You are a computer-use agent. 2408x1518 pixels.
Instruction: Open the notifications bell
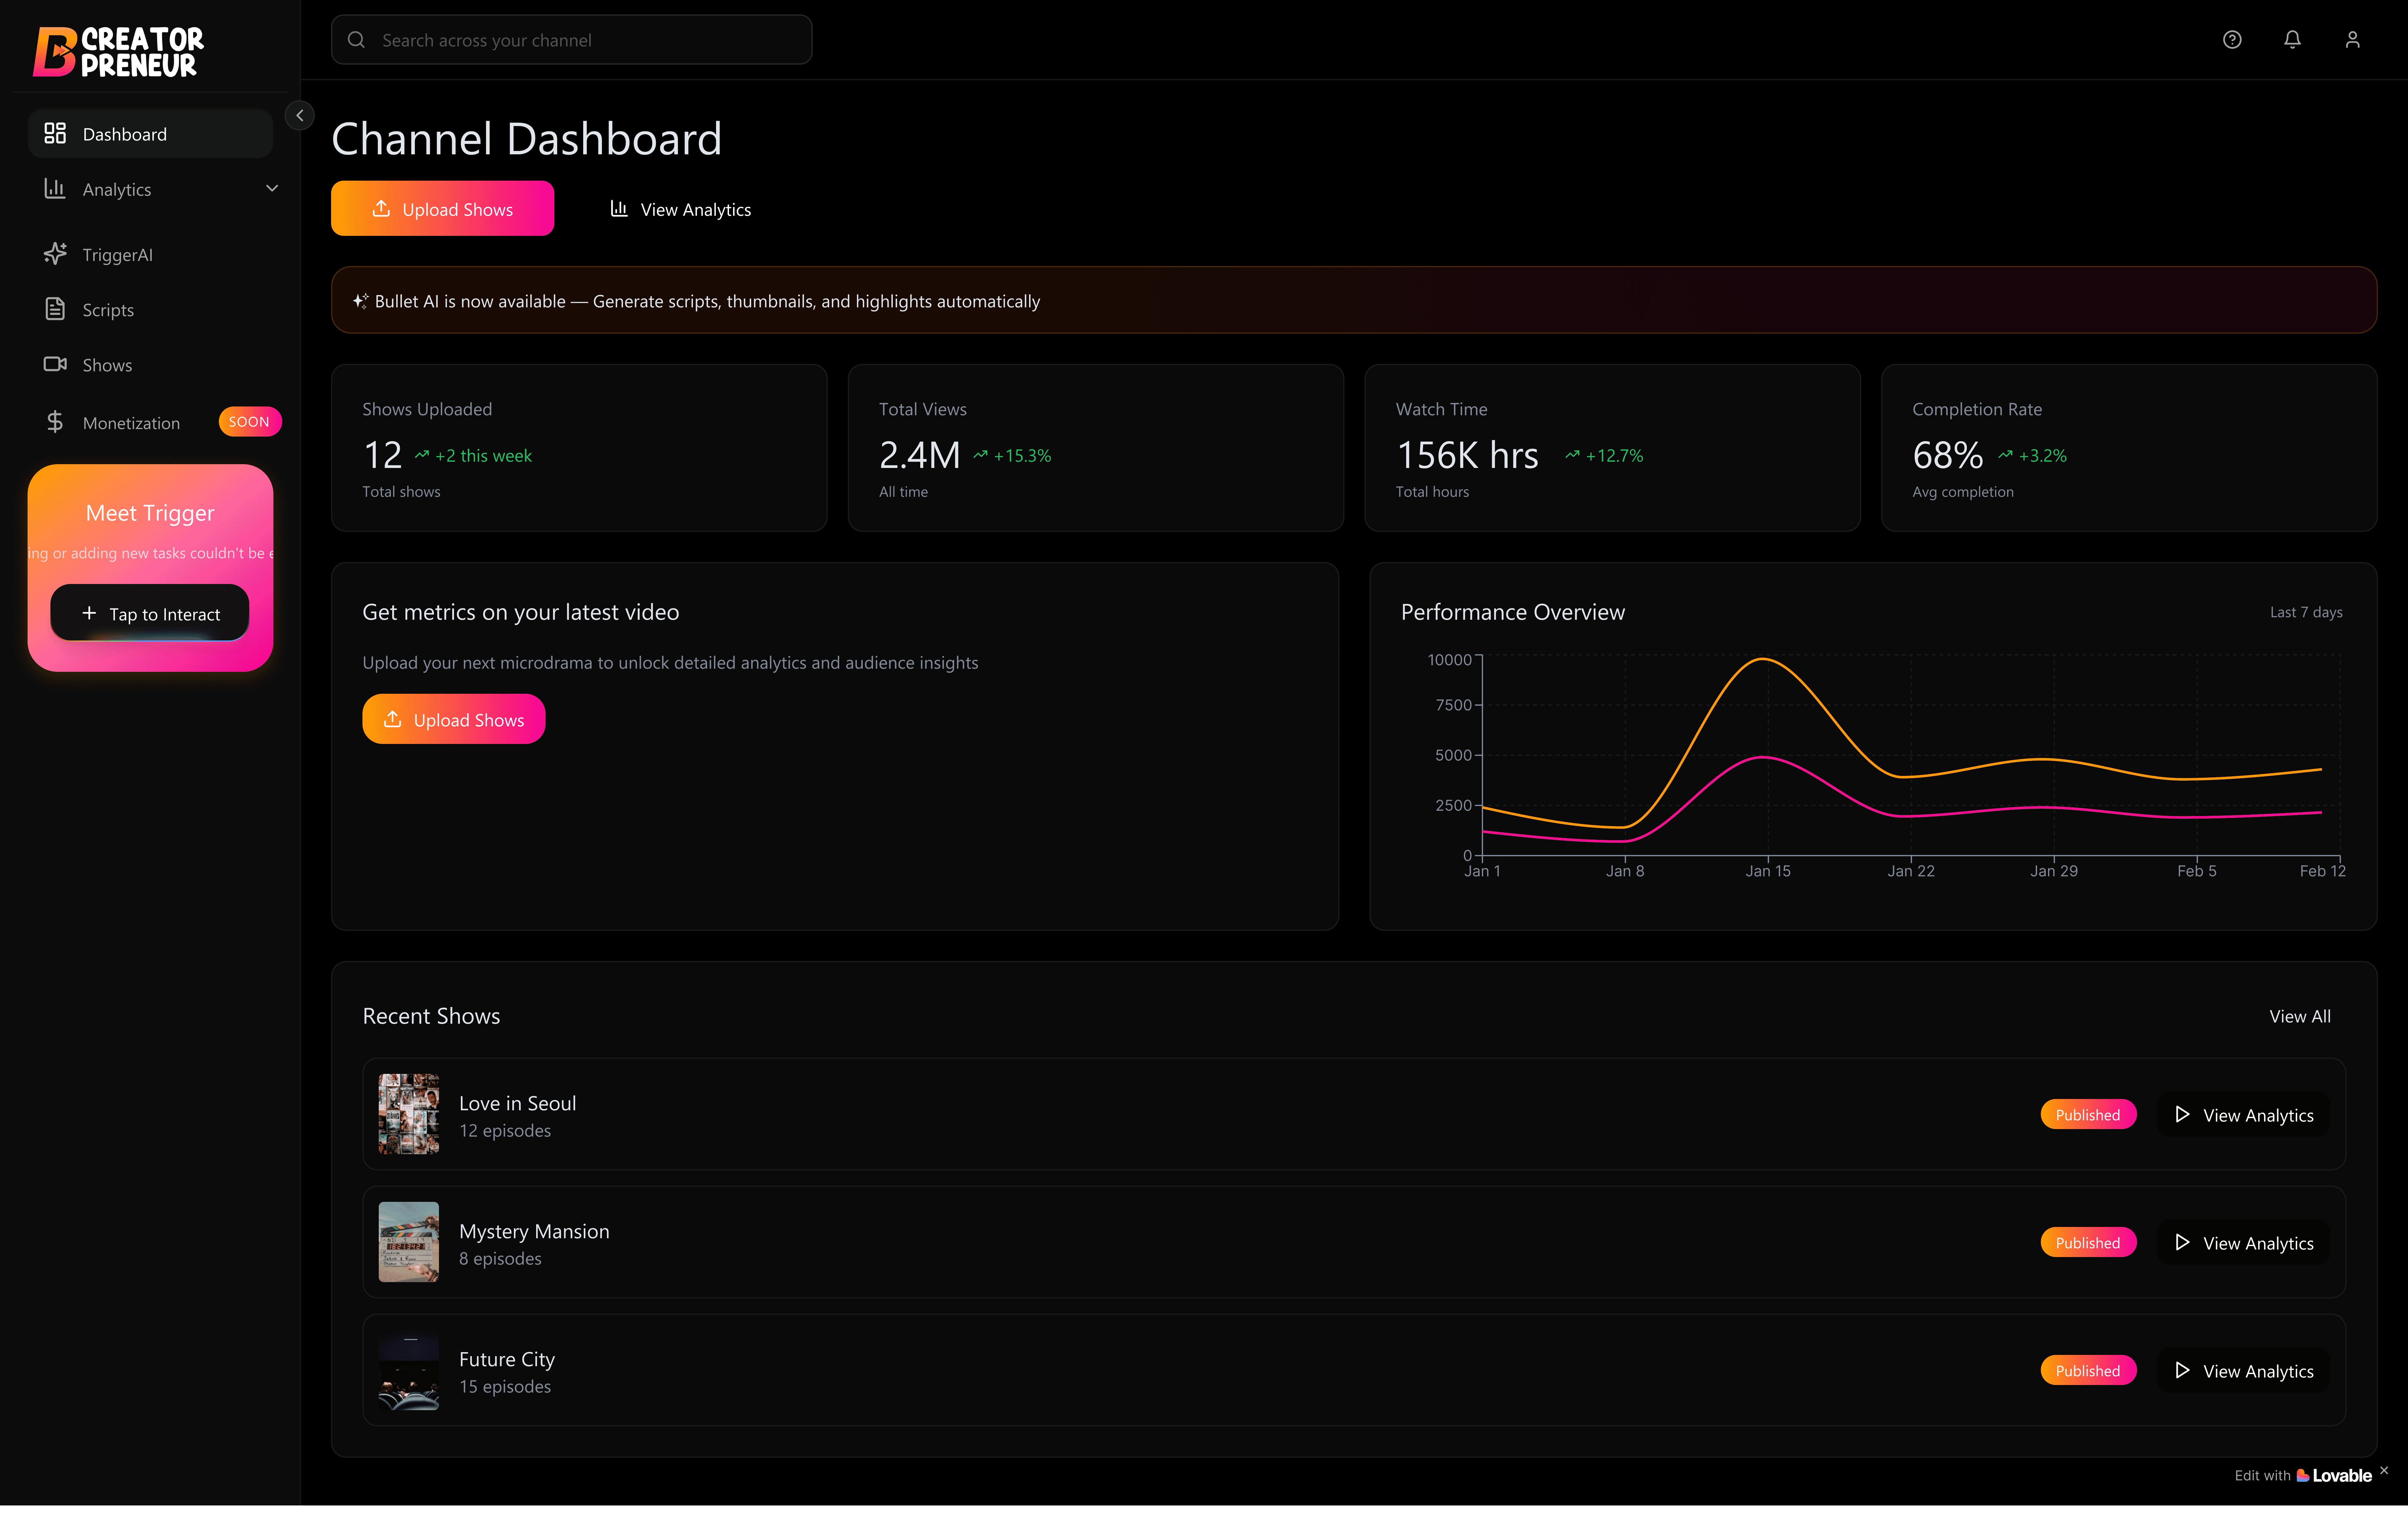pyautogui.click(x=2292, y=40)
